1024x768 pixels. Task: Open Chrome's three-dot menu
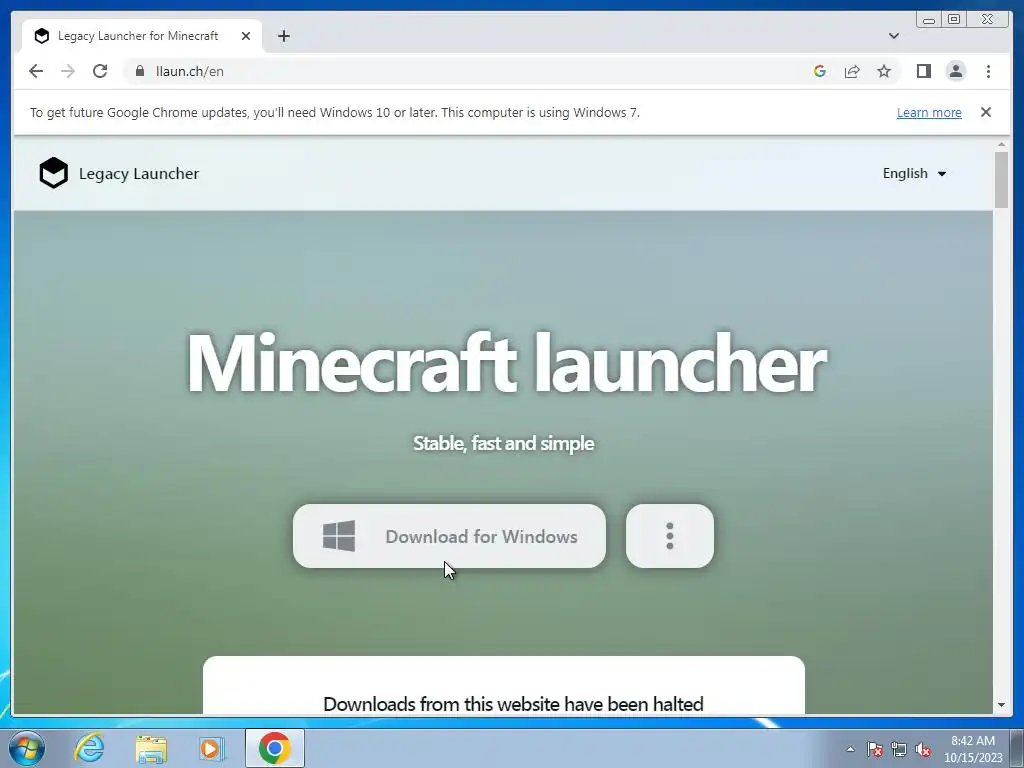[988, 71]
